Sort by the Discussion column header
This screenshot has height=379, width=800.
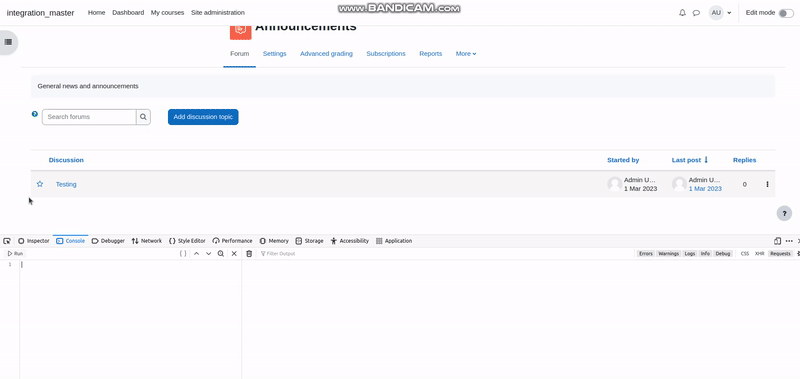click(x=66, y=160)
